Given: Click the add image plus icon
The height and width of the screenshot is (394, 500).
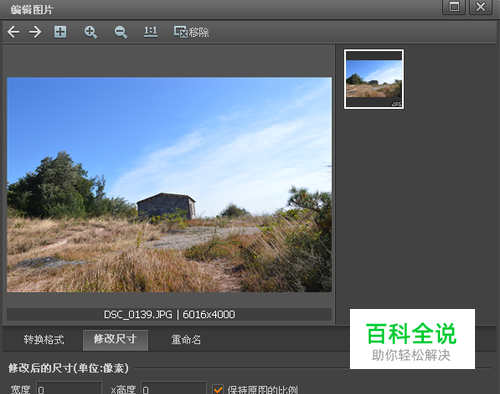Looking at the screenshot, I should click(x=60, y=32).
